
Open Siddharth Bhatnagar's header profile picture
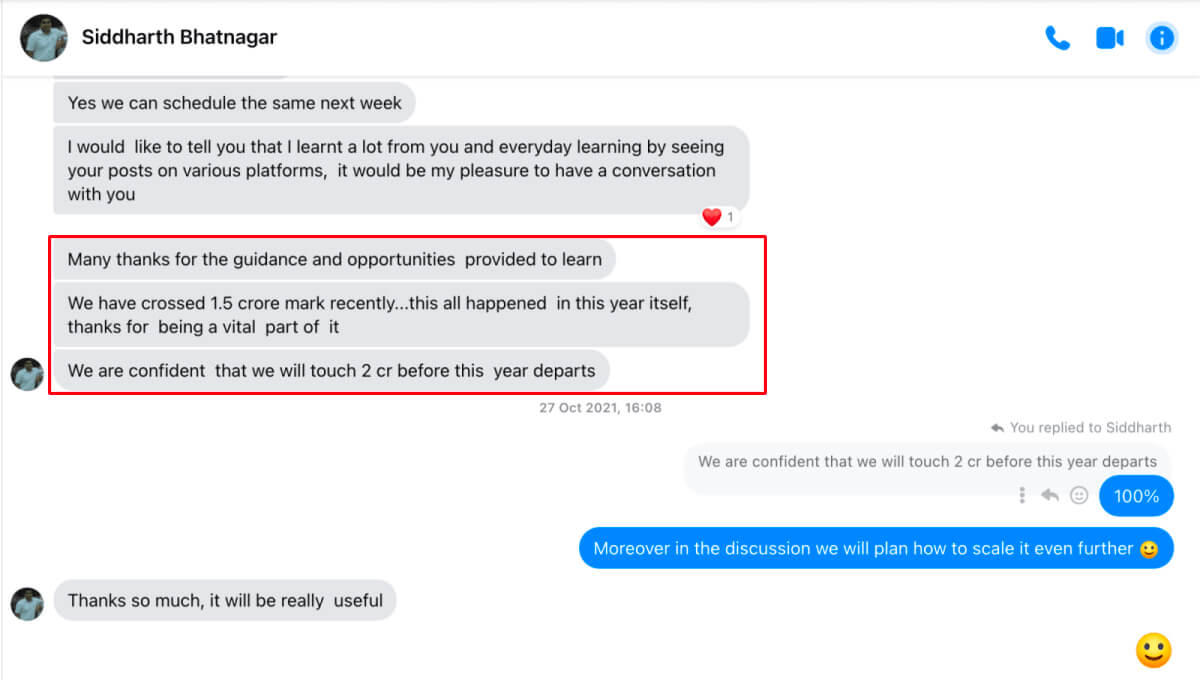(44, 38)
